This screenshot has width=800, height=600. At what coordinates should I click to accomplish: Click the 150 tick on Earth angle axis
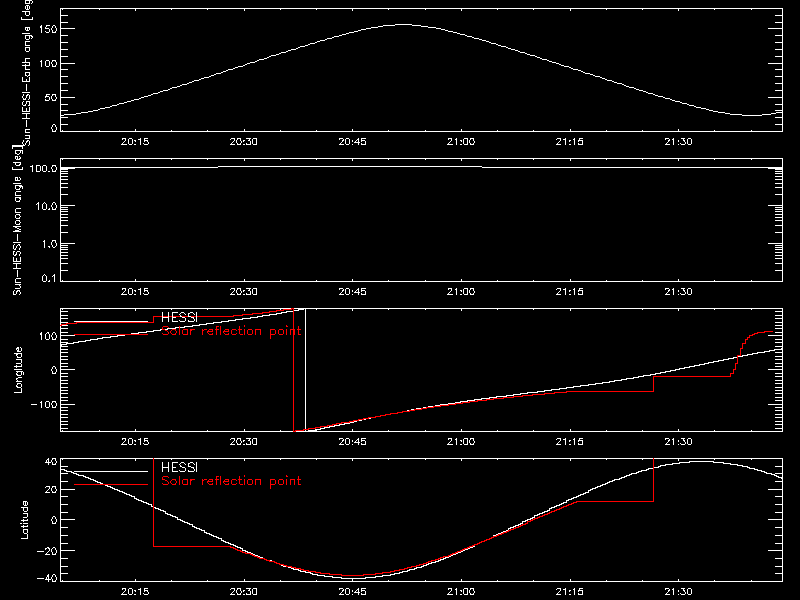coord(47,29)
